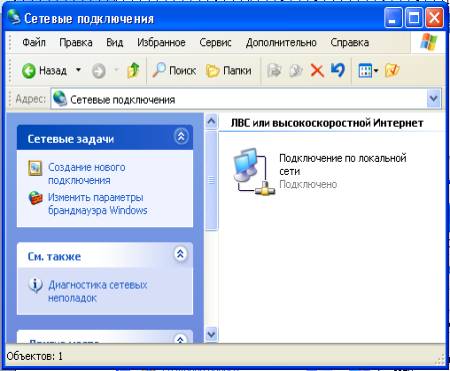Screen dimensions: 450x371
Task: Maximize the Сетевые подключения window
Action: click(x=414, y=18)
